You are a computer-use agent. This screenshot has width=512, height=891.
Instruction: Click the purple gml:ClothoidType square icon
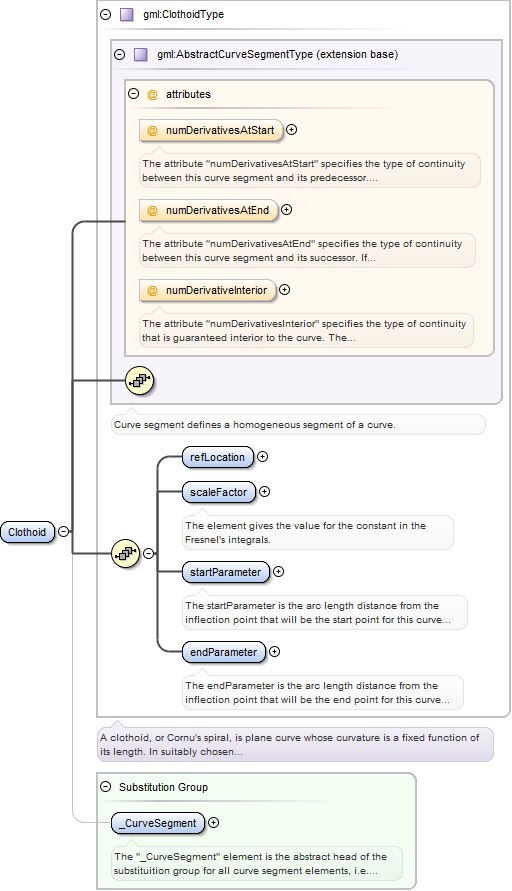click(126, 14)
